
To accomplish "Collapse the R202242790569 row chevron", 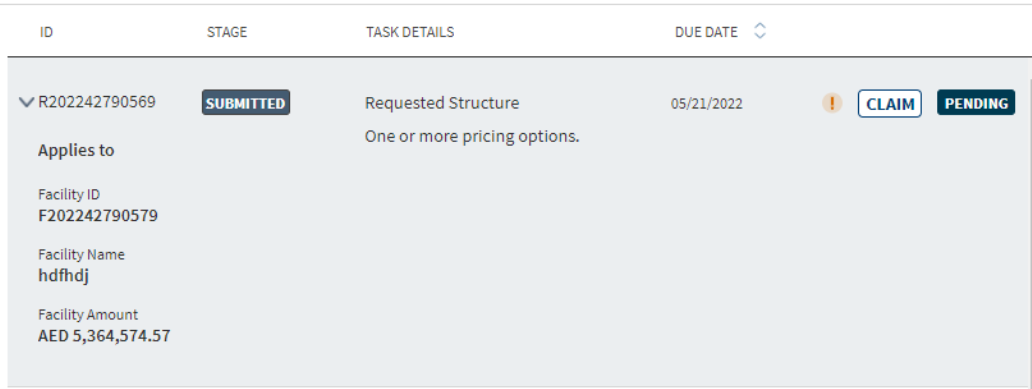I will 26,103.
